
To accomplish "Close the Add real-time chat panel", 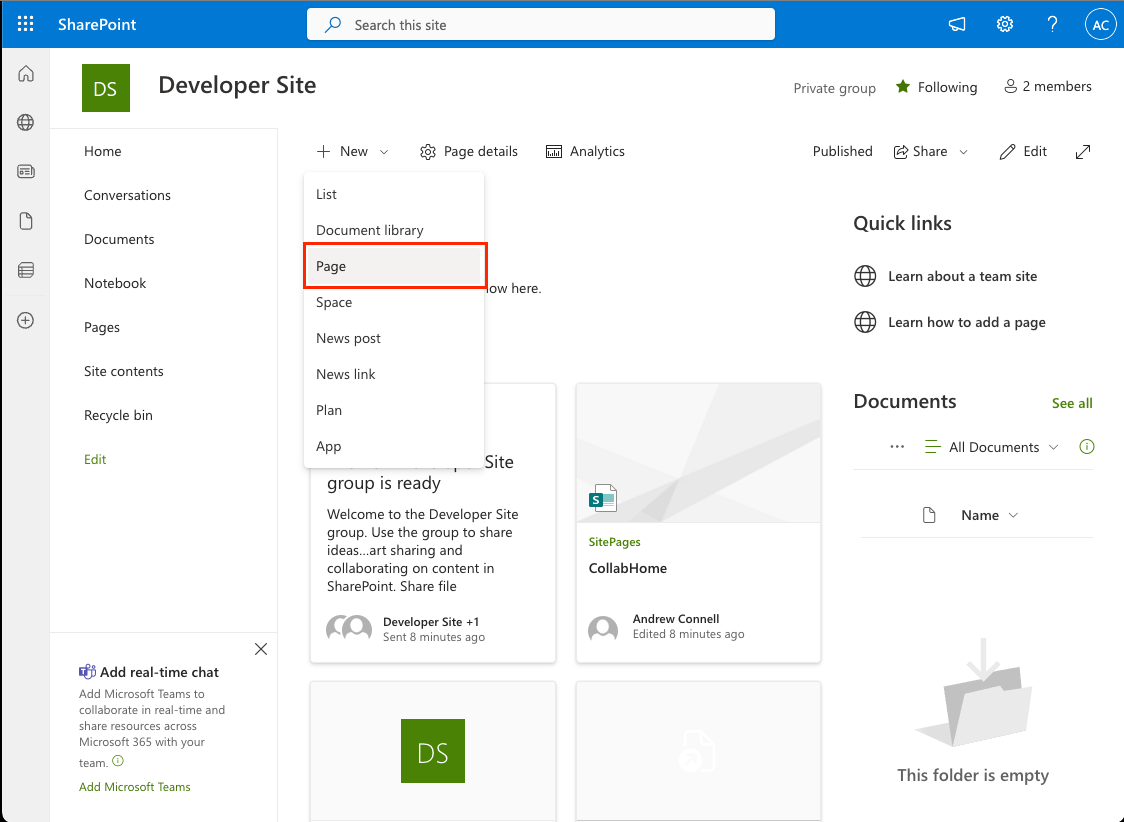I will click(261, 649).
